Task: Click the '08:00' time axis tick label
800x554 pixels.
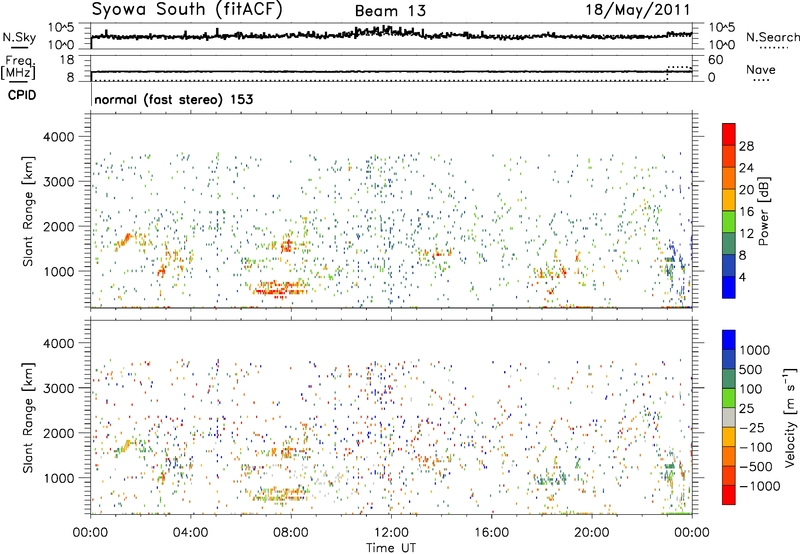Action: (x=291, y=532)
